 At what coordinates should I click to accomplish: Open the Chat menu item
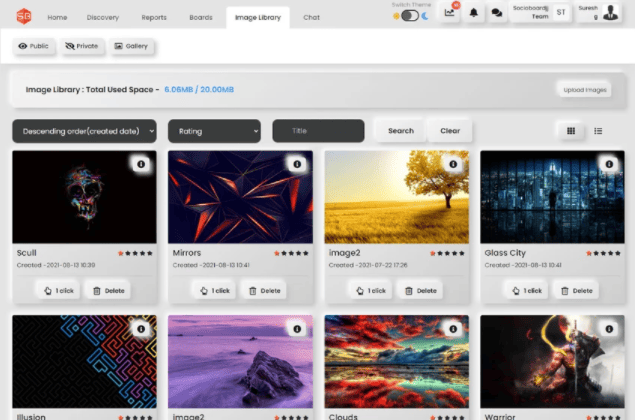[x=311, y=17]
